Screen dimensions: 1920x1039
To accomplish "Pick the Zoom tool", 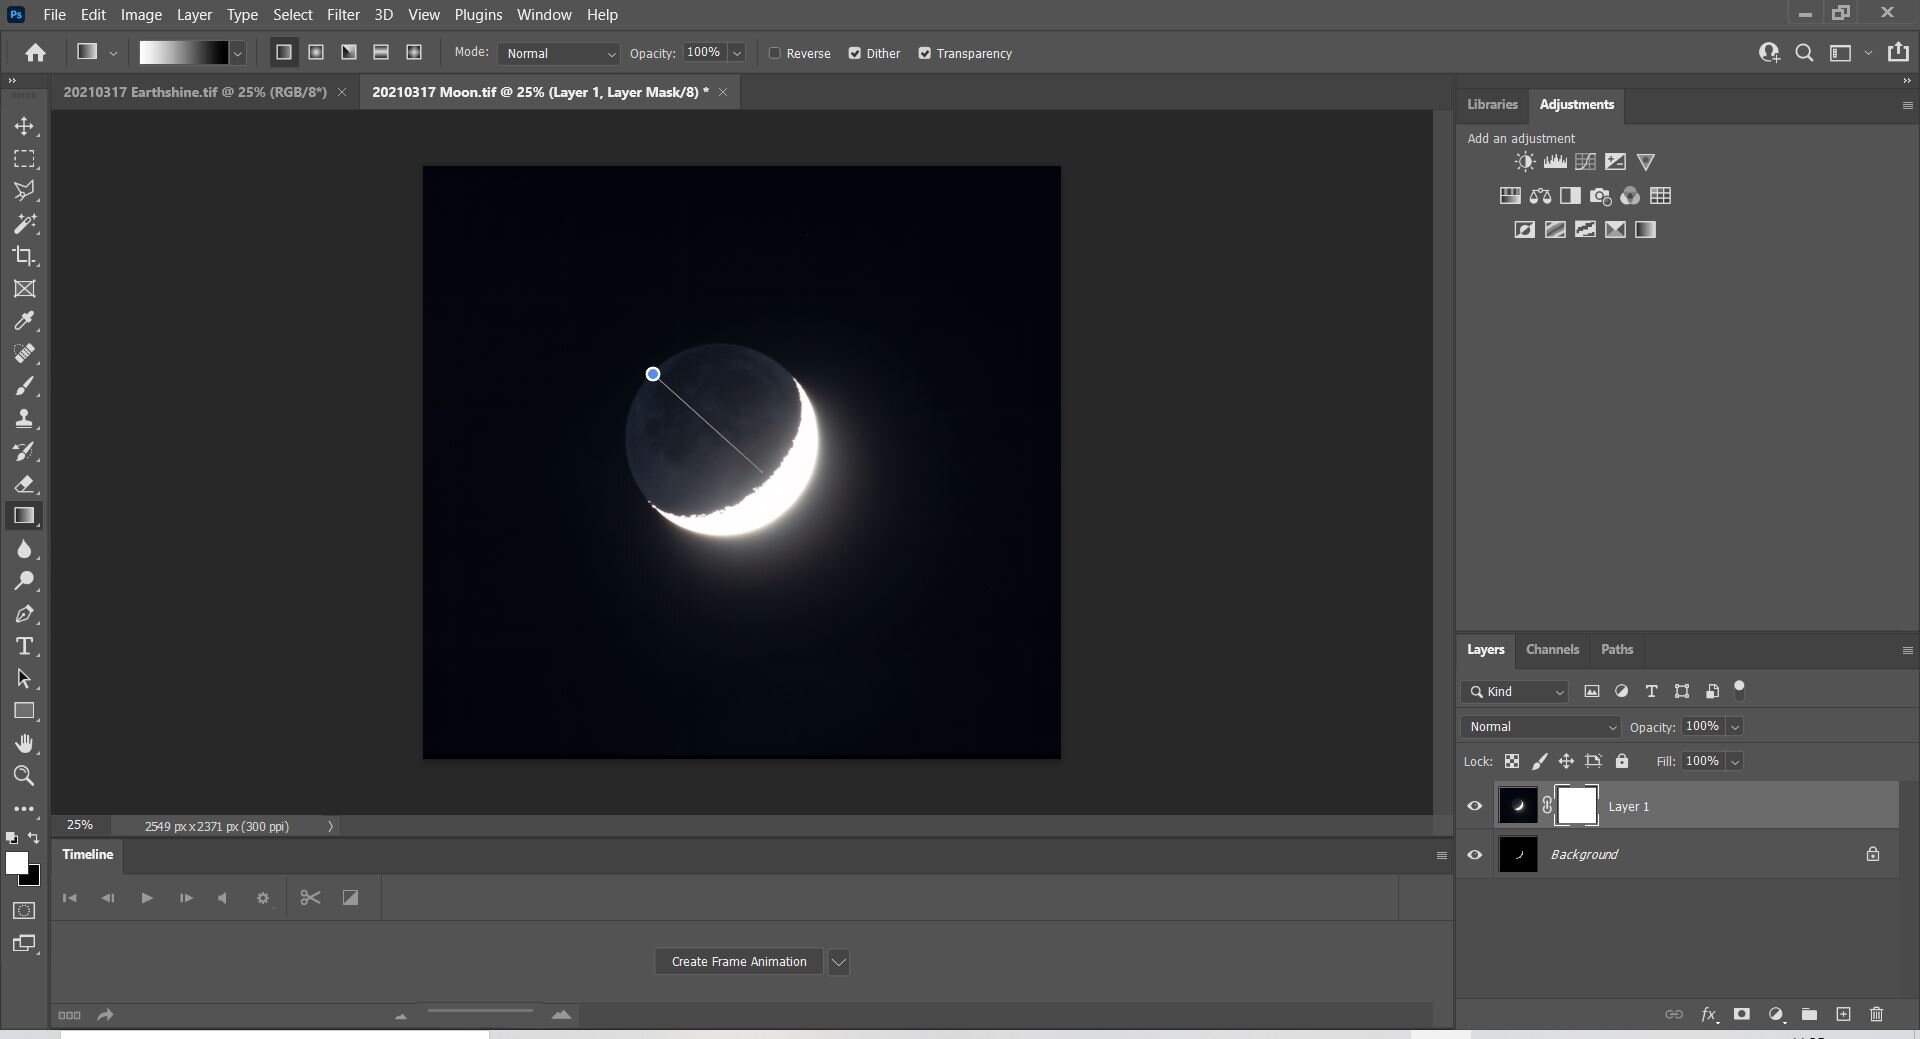I will click(x=24, y=777).
